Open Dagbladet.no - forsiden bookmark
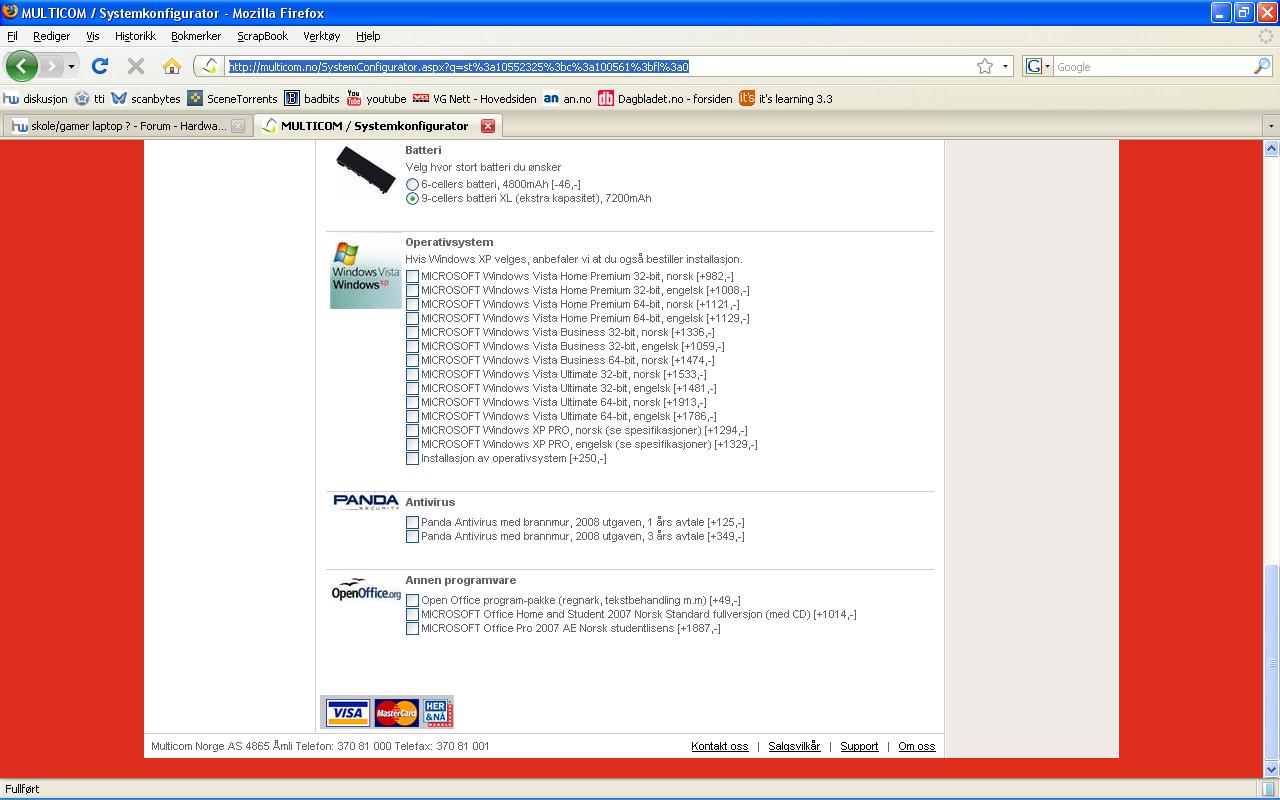 [x=665, y=98]
